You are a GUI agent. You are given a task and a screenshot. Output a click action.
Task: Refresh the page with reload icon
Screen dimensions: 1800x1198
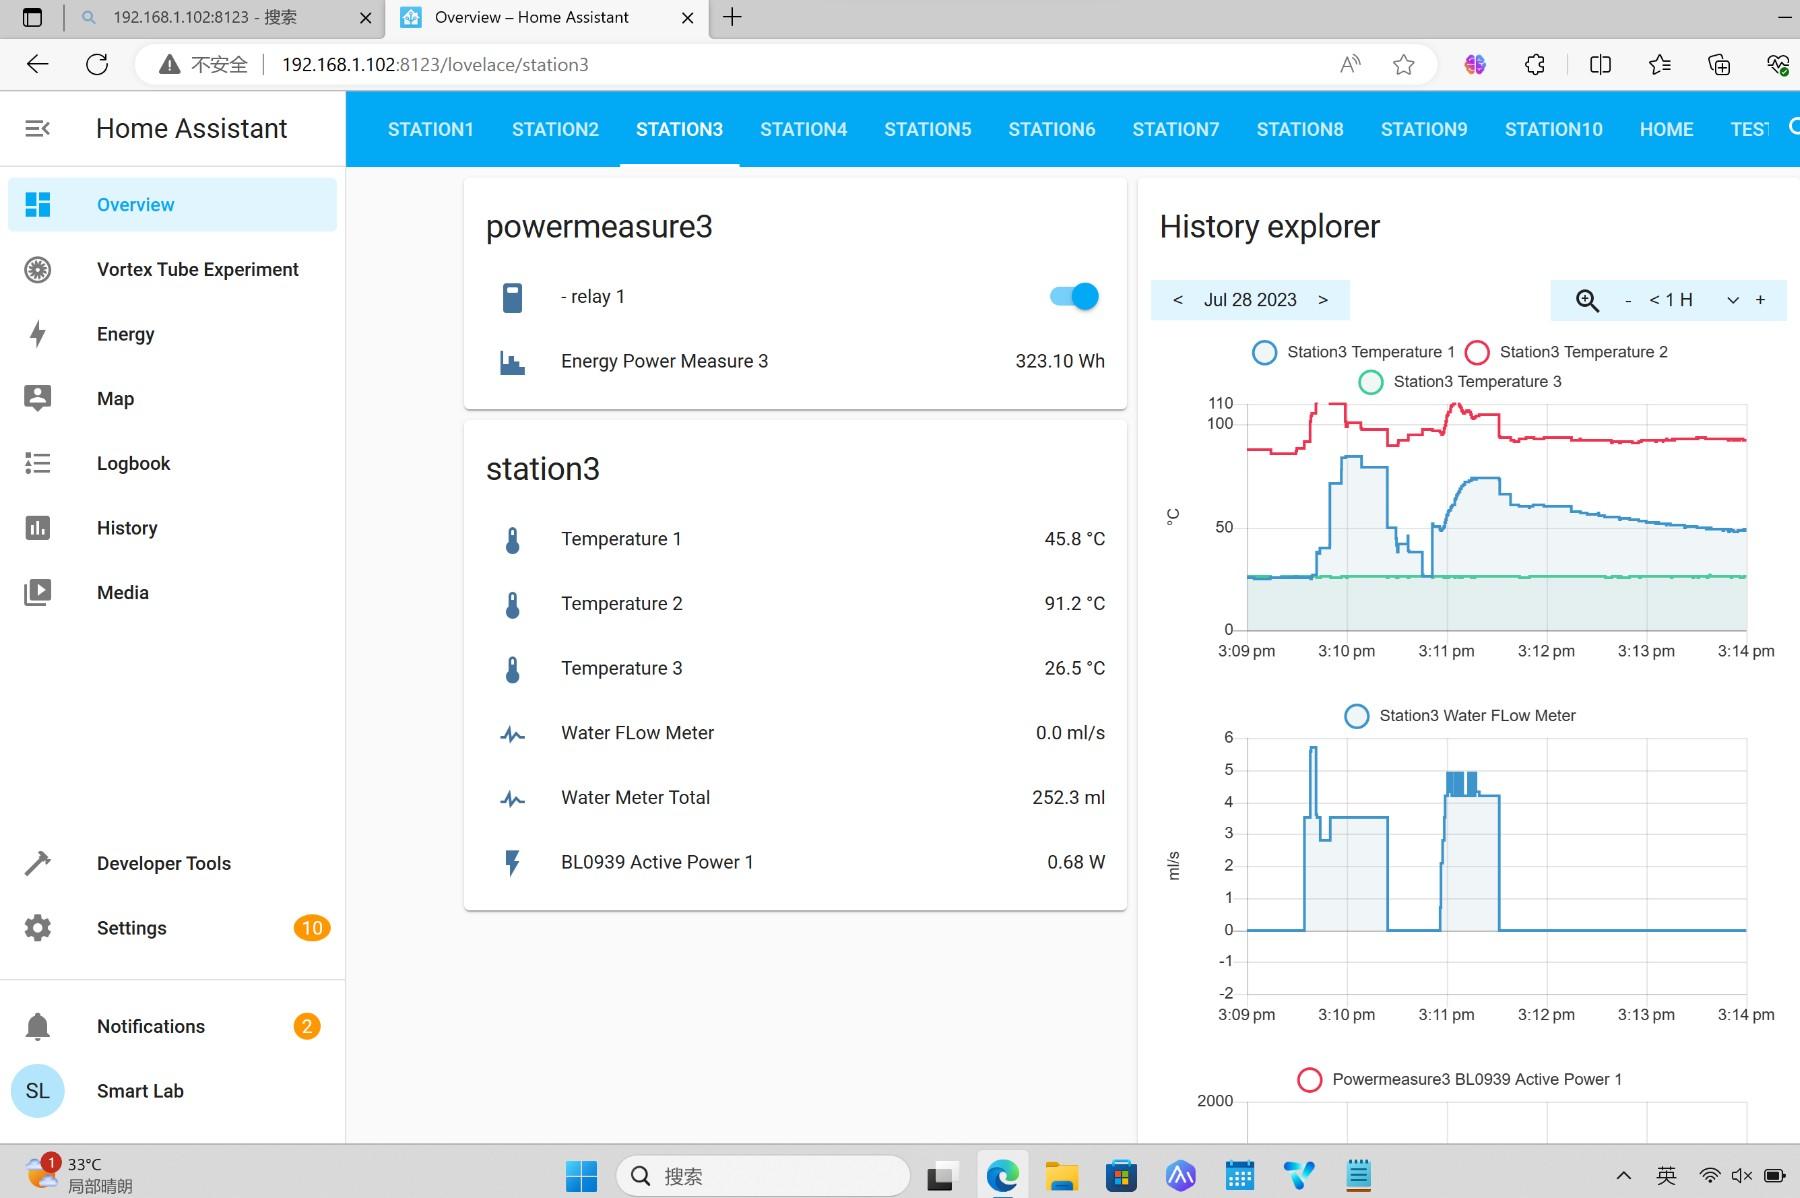pos(97,65)
